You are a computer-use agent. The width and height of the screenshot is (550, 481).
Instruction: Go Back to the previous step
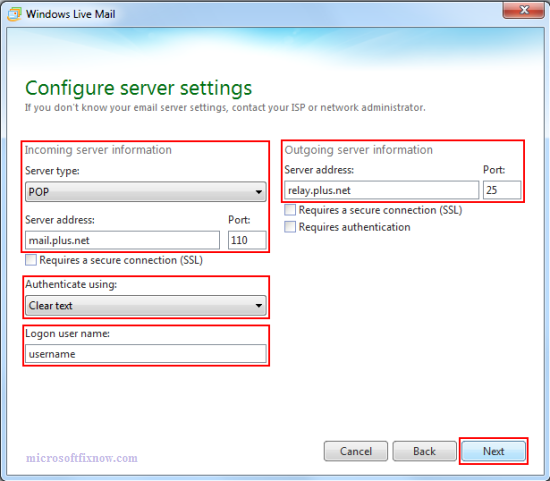pos(424,451)
